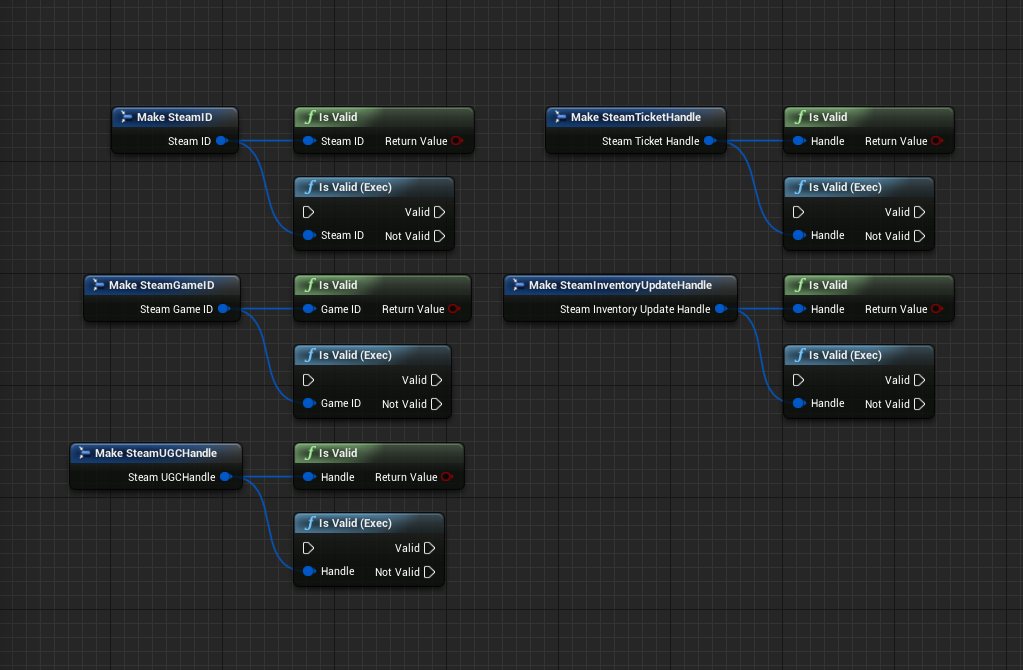This screenshot has width=1023, height=670.
Task: Click exec input pin on Is Valid (Exec) below Make SteamUGCHandle
Action: pyautogui.click(x=308, y=548)
